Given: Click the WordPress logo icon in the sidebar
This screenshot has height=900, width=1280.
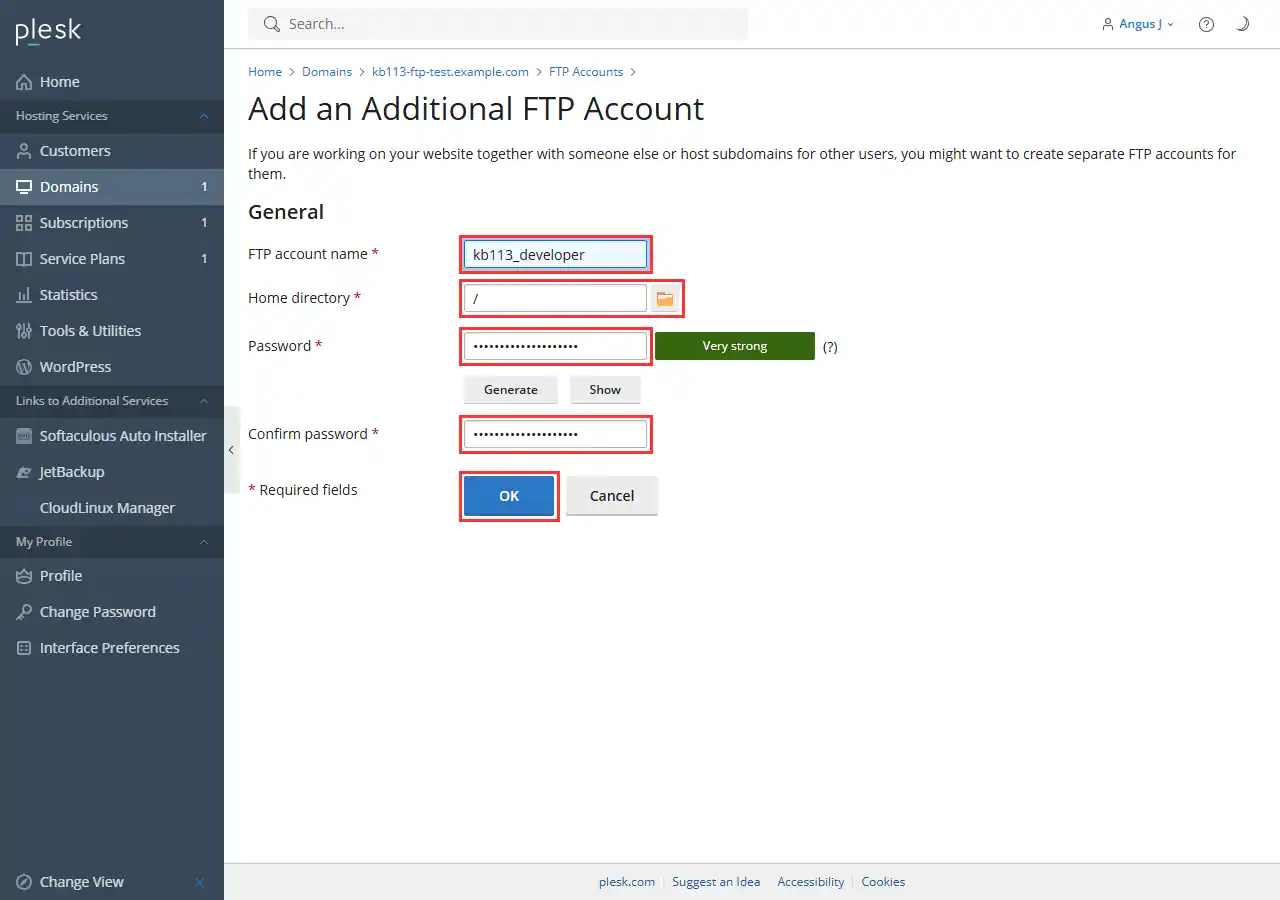Looking at the screenshot, I should tap(24, 367).
